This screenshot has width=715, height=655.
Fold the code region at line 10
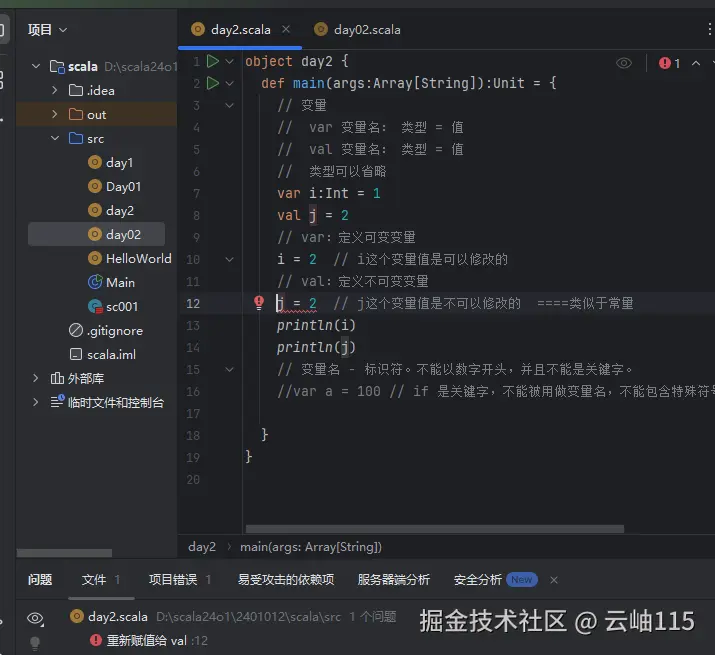click(x=230, y=260)
